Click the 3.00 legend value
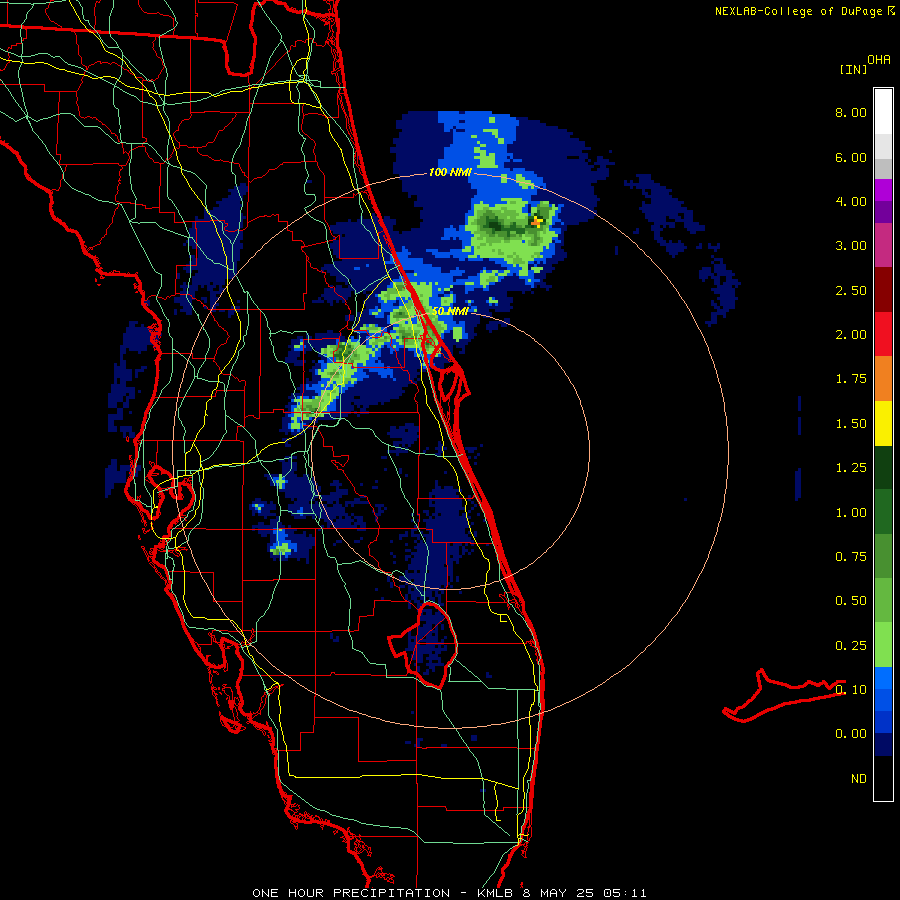This screenshot has width=900, height=900. point(851,246)
